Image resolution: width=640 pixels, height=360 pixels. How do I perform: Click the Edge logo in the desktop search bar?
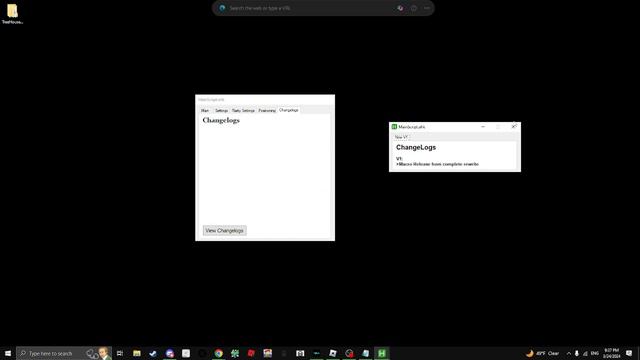[222, 8]
